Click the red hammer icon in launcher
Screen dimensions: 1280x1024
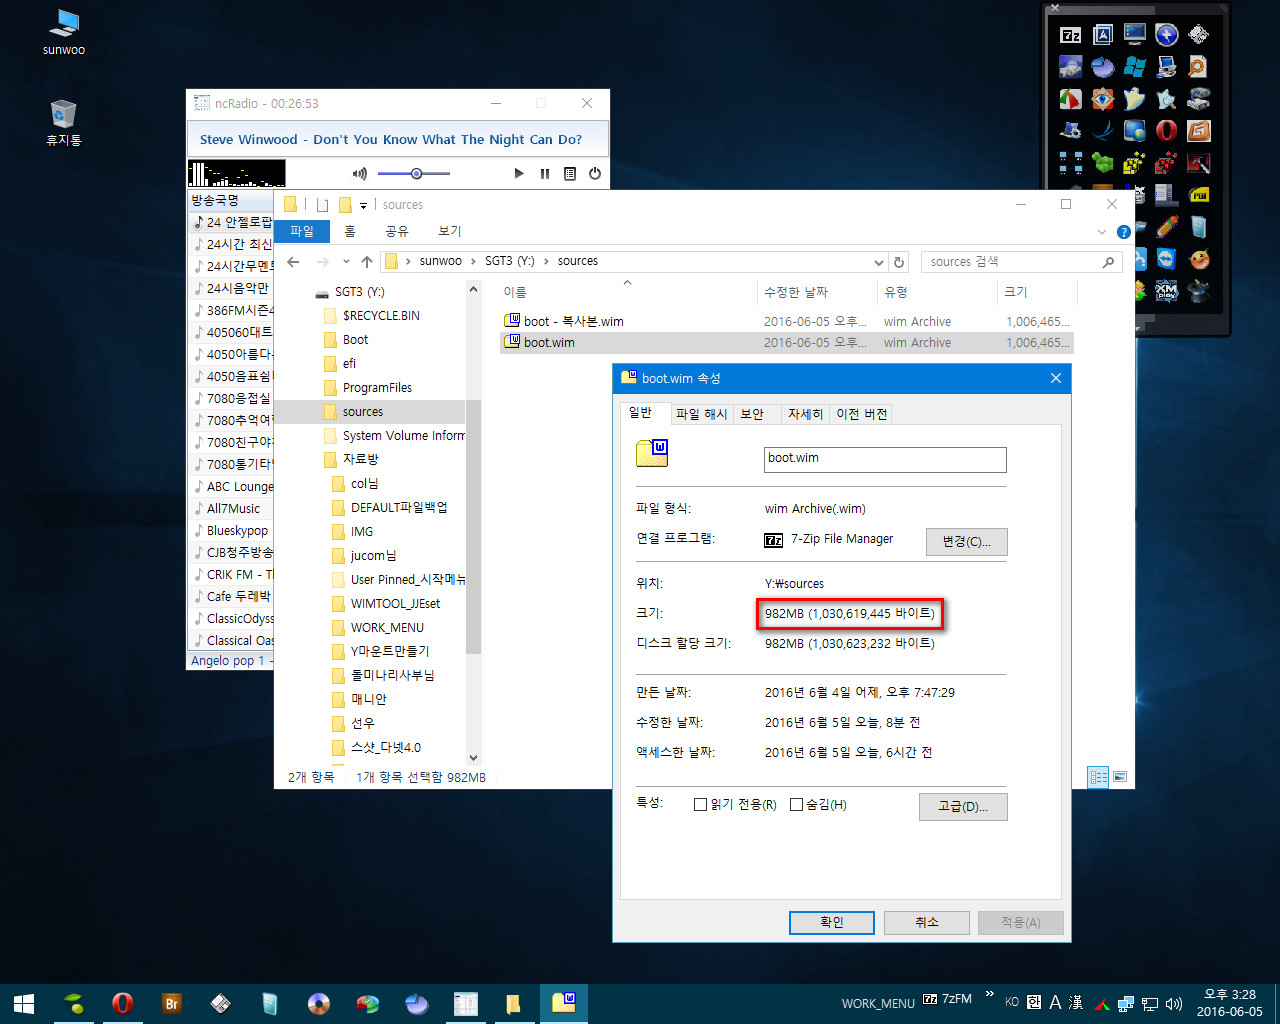pos(1199,163)
